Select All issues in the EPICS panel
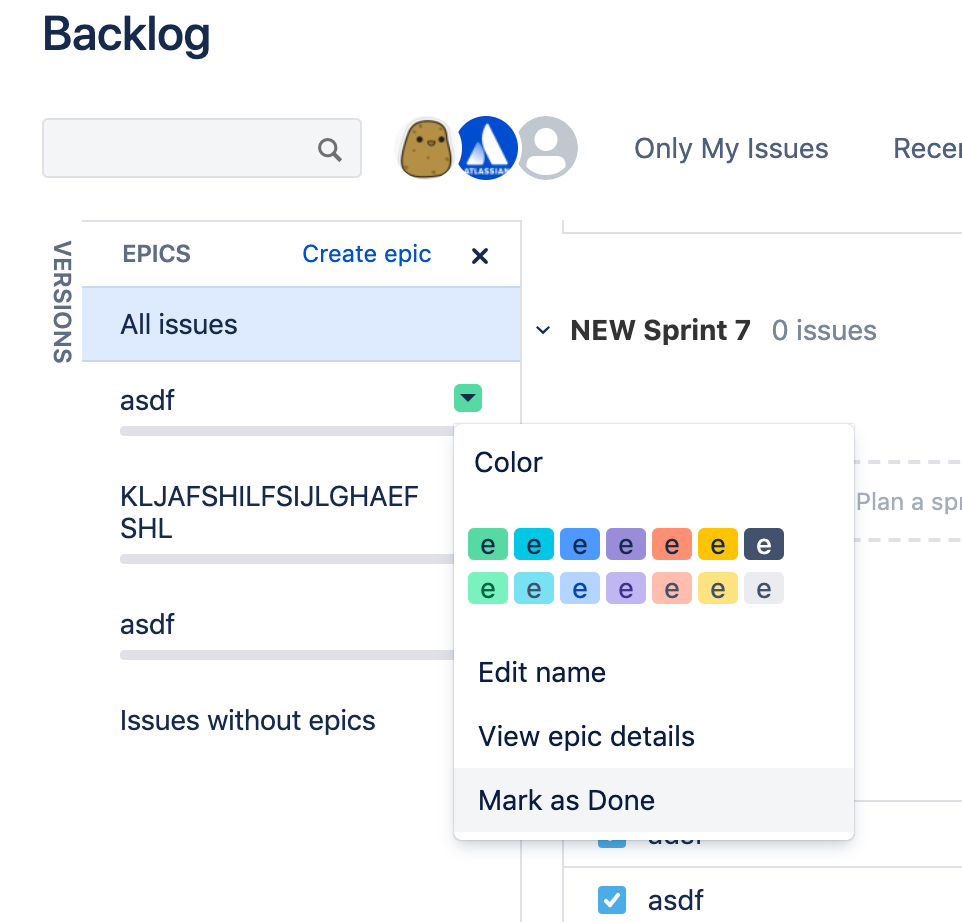Viewport: 962px width, 922px height. [x=179, y=324]
